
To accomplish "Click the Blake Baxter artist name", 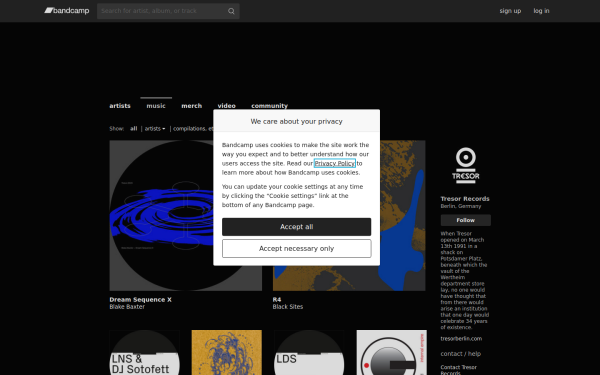I will pyautogui.click(x=127, y=307).
